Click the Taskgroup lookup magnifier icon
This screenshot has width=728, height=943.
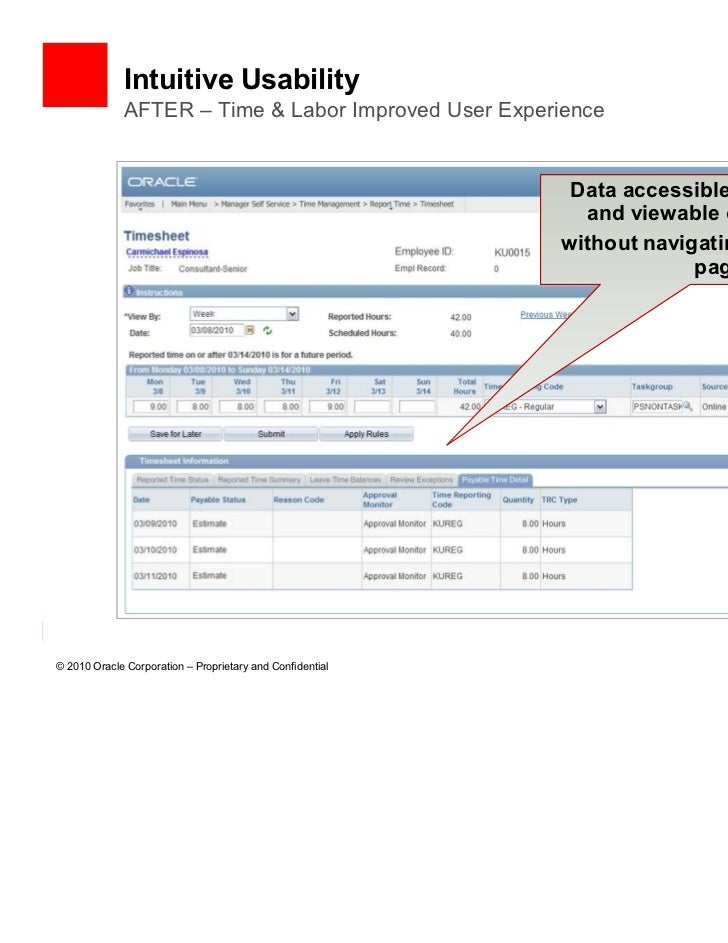click(x=687, y=407)
